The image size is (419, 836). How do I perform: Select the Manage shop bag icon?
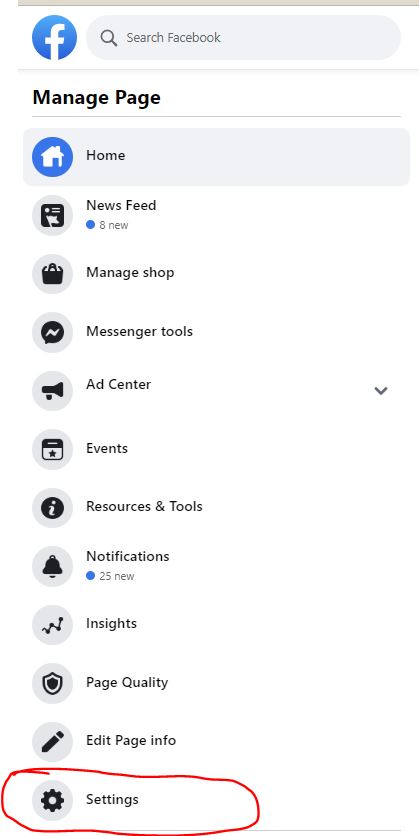click(x=52, y=274)
